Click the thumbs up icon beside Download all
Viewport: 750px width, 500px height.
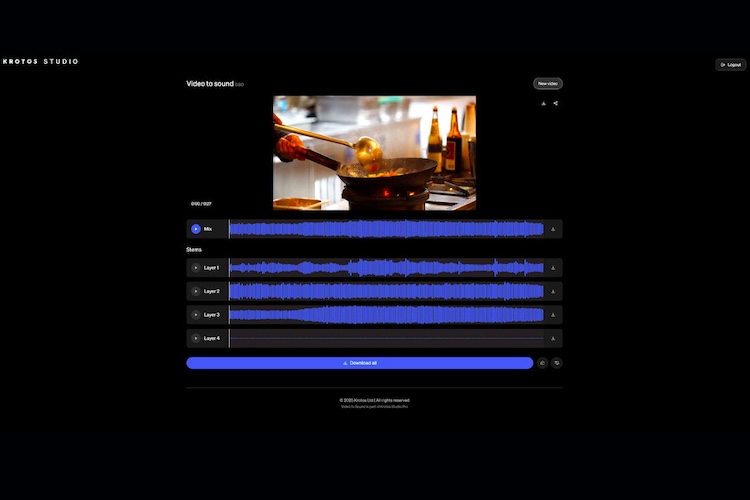tap(542, 363)
